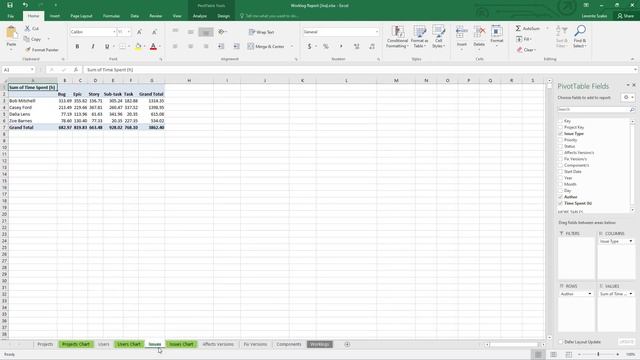Pick the Font Color red A

tap(153, 47)
